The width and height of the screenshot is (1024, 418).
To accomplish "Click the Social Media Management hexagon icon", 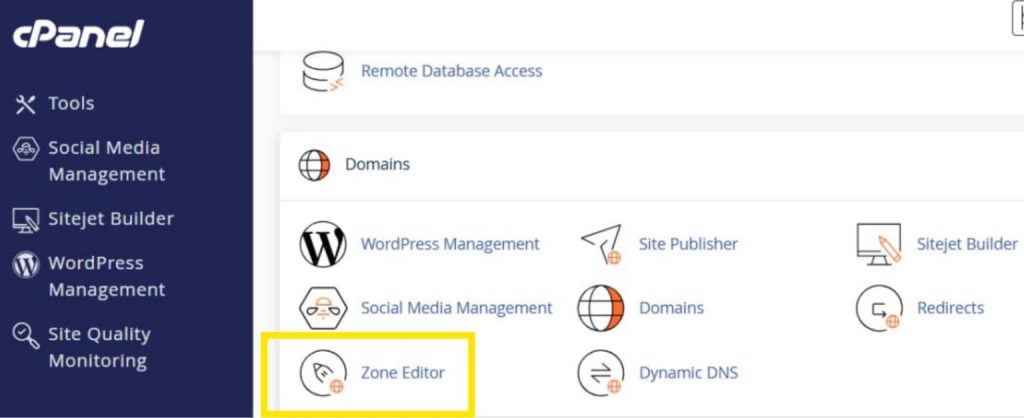I will pyautogui.click(x=323, y=308).
